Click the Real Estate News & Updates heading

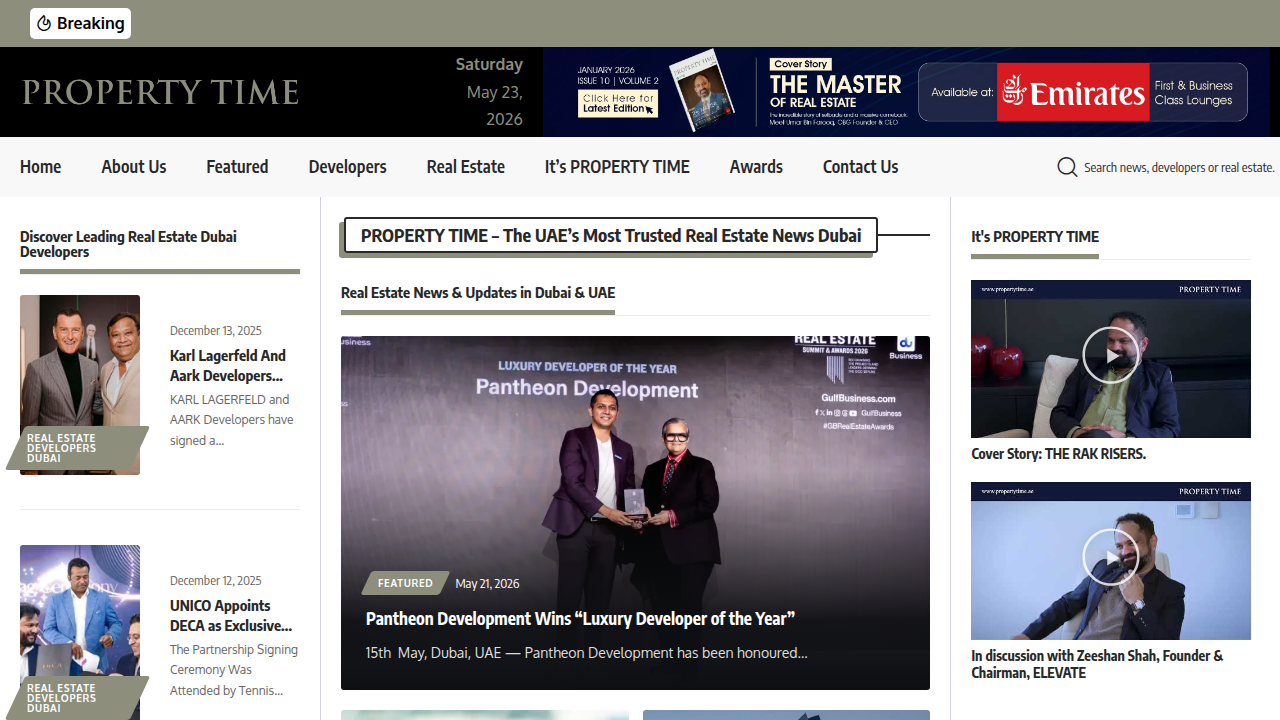[478, 293]
